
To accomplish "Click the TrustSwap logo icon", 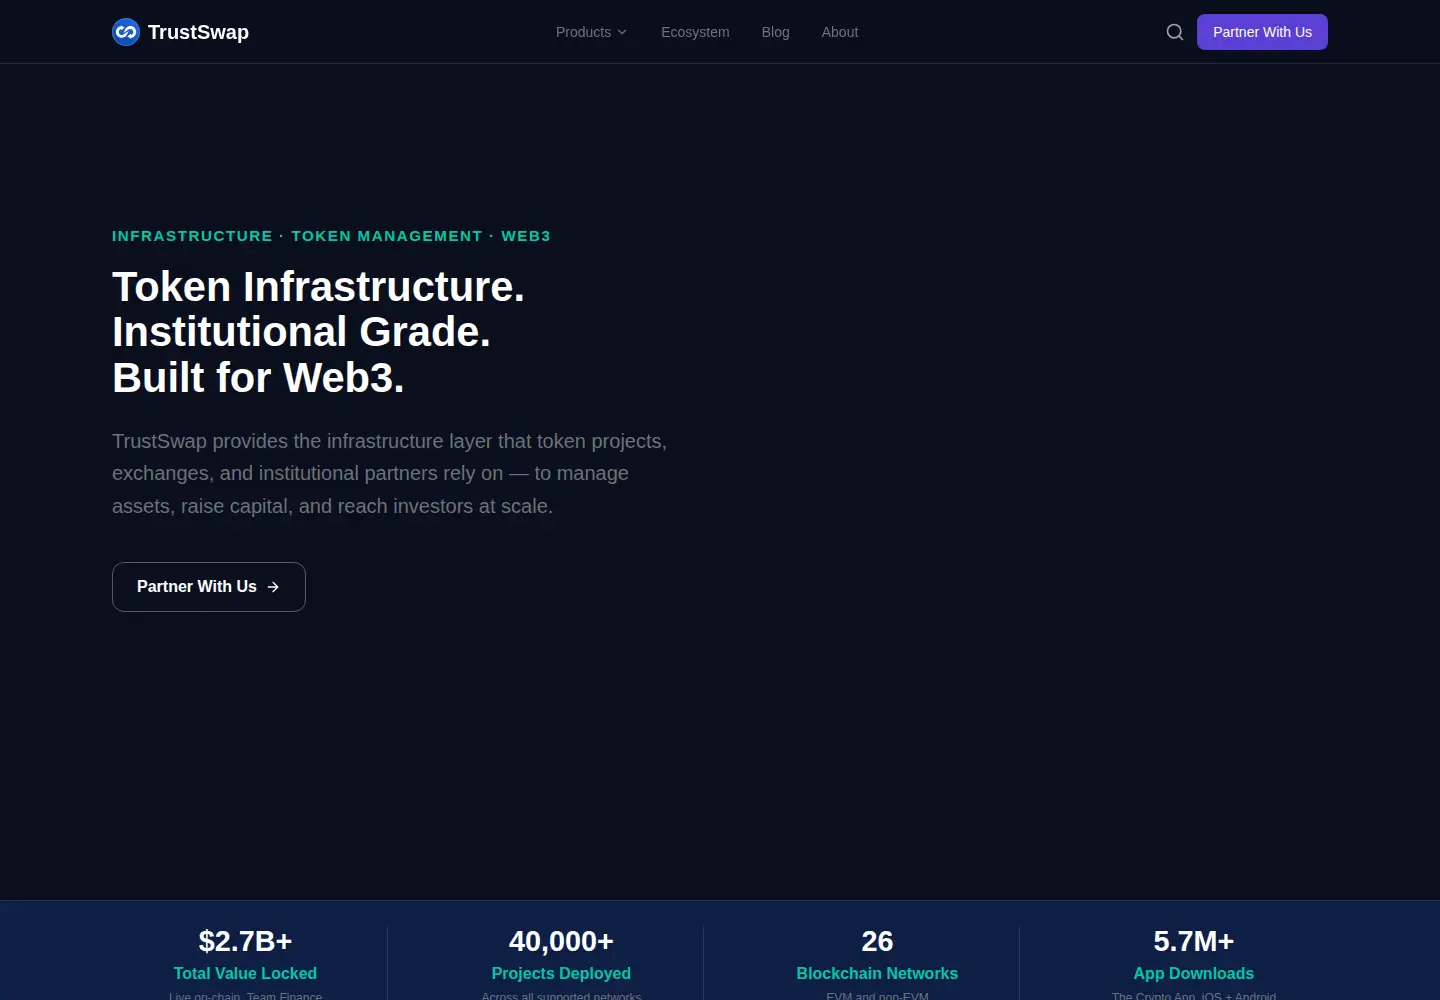I will 126,32.
